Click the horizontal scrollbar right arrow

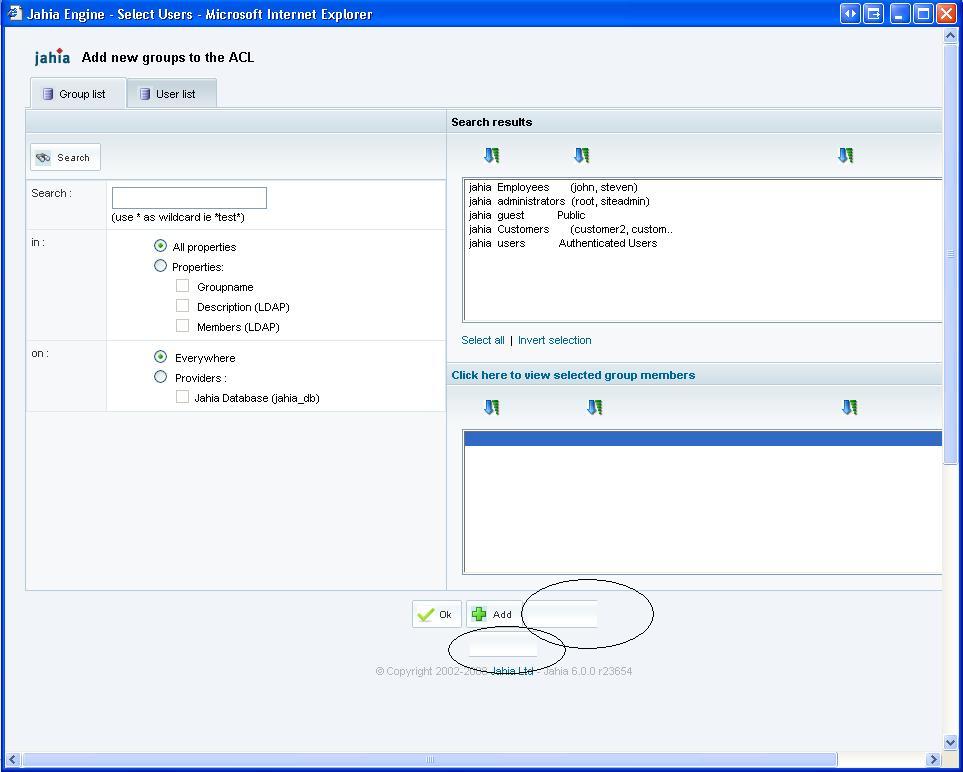point(934,760)
